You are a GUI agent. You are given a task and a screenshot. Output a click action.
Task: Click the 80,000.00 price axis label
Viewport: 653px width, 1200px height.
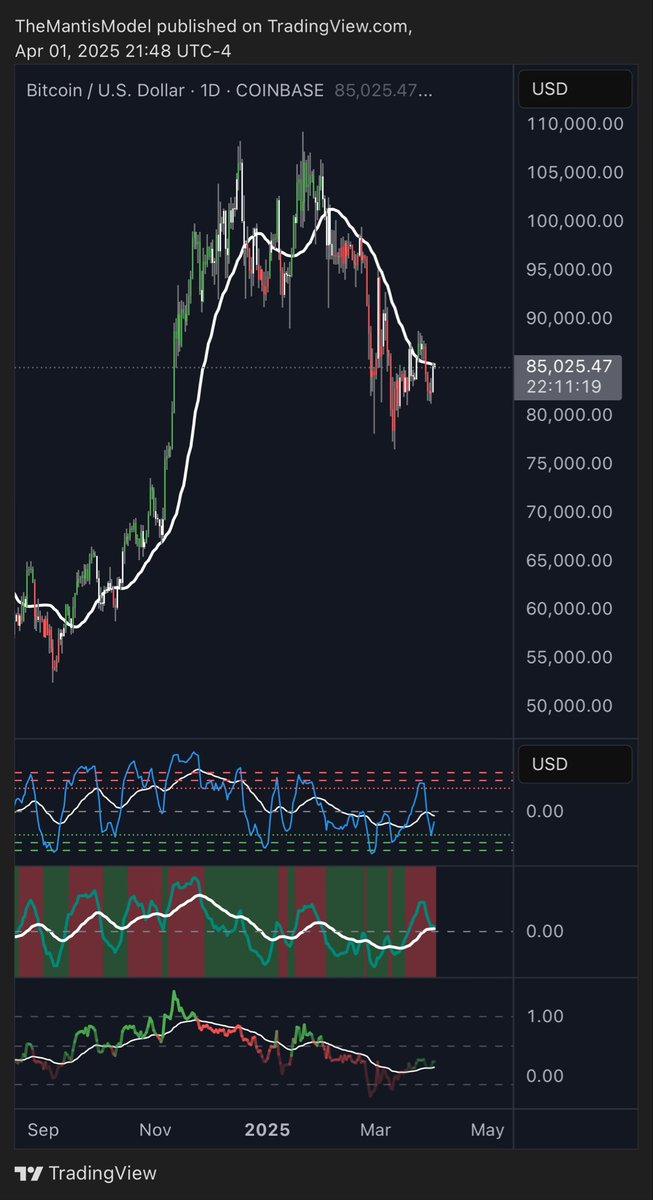570,414
